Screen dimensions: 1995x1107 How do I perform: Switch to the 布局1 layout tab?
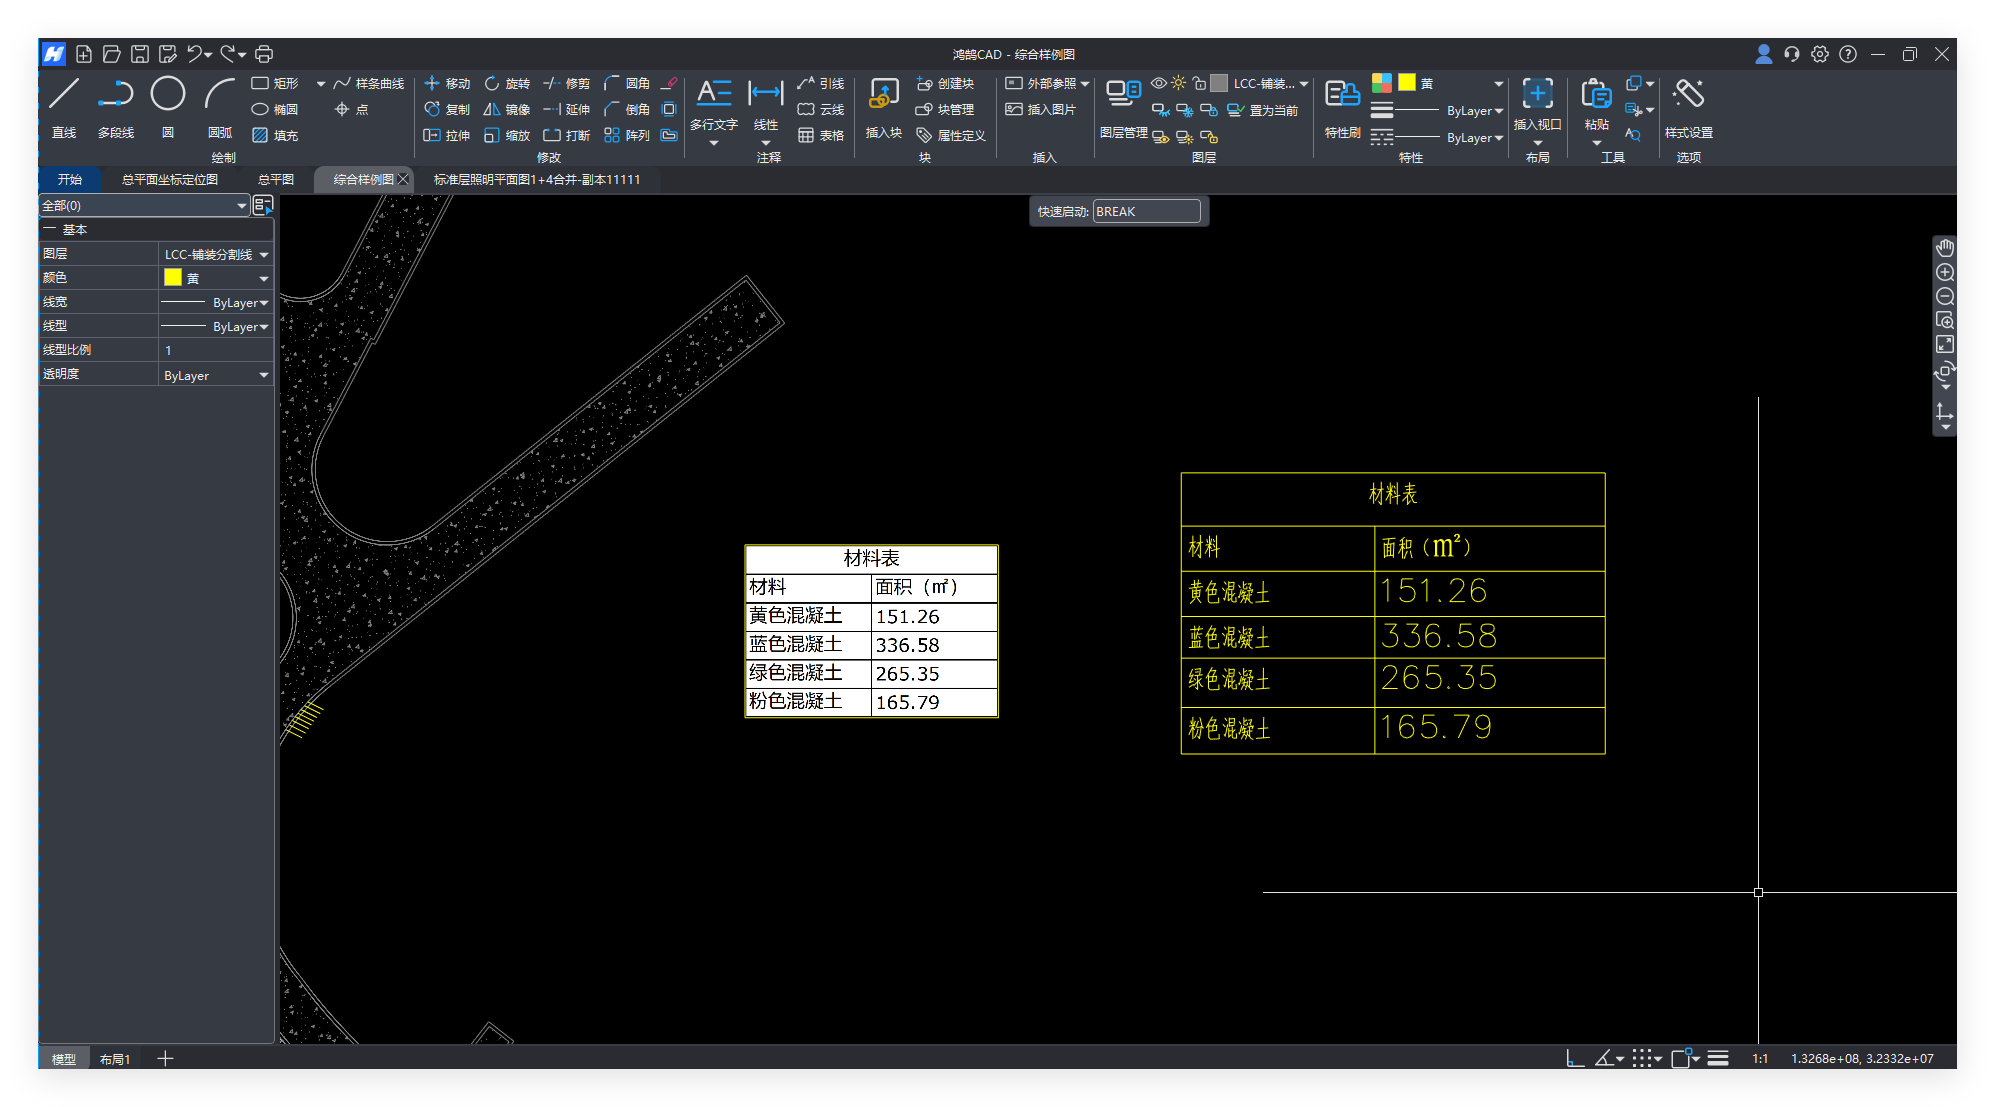tap(115, 1059)
